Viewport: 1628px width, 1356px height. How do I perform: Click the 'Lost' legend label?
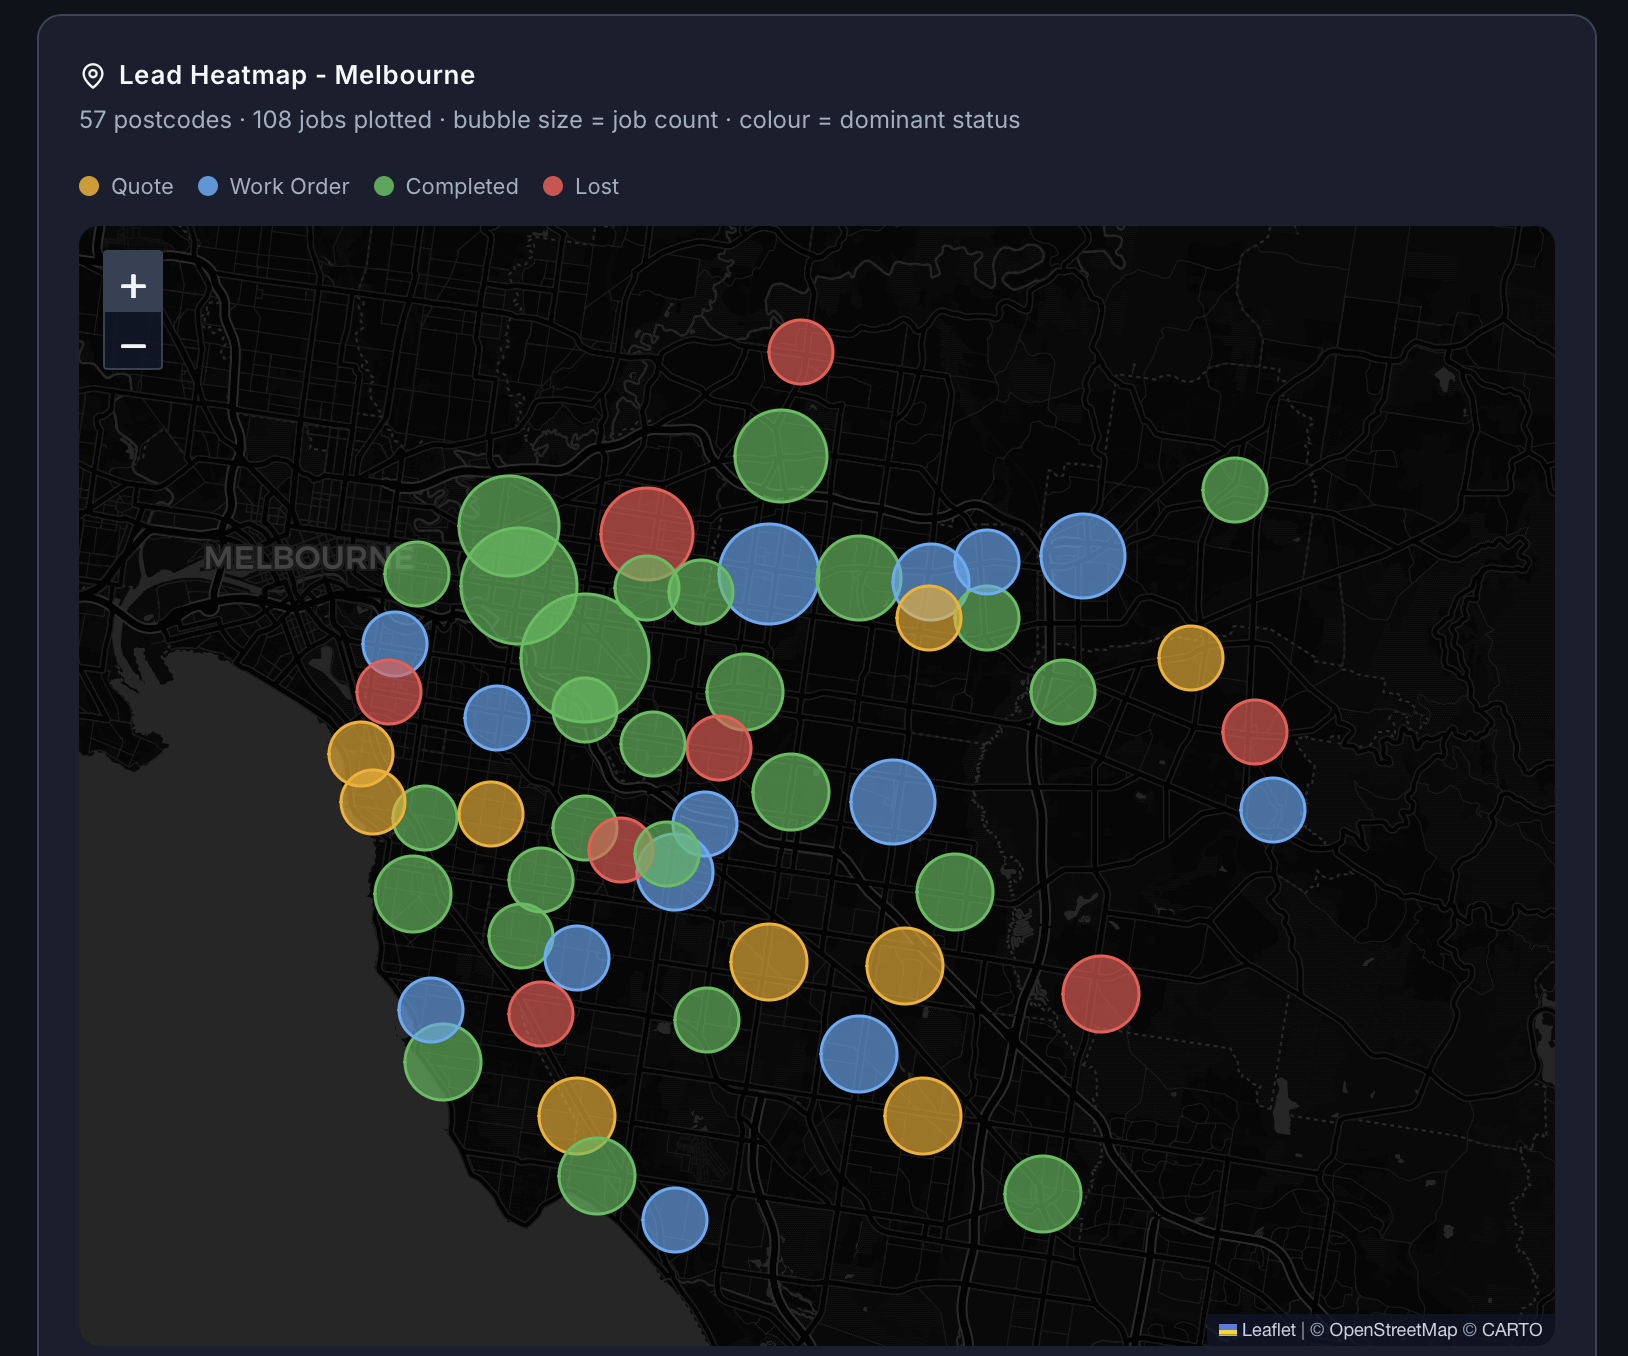597,186
